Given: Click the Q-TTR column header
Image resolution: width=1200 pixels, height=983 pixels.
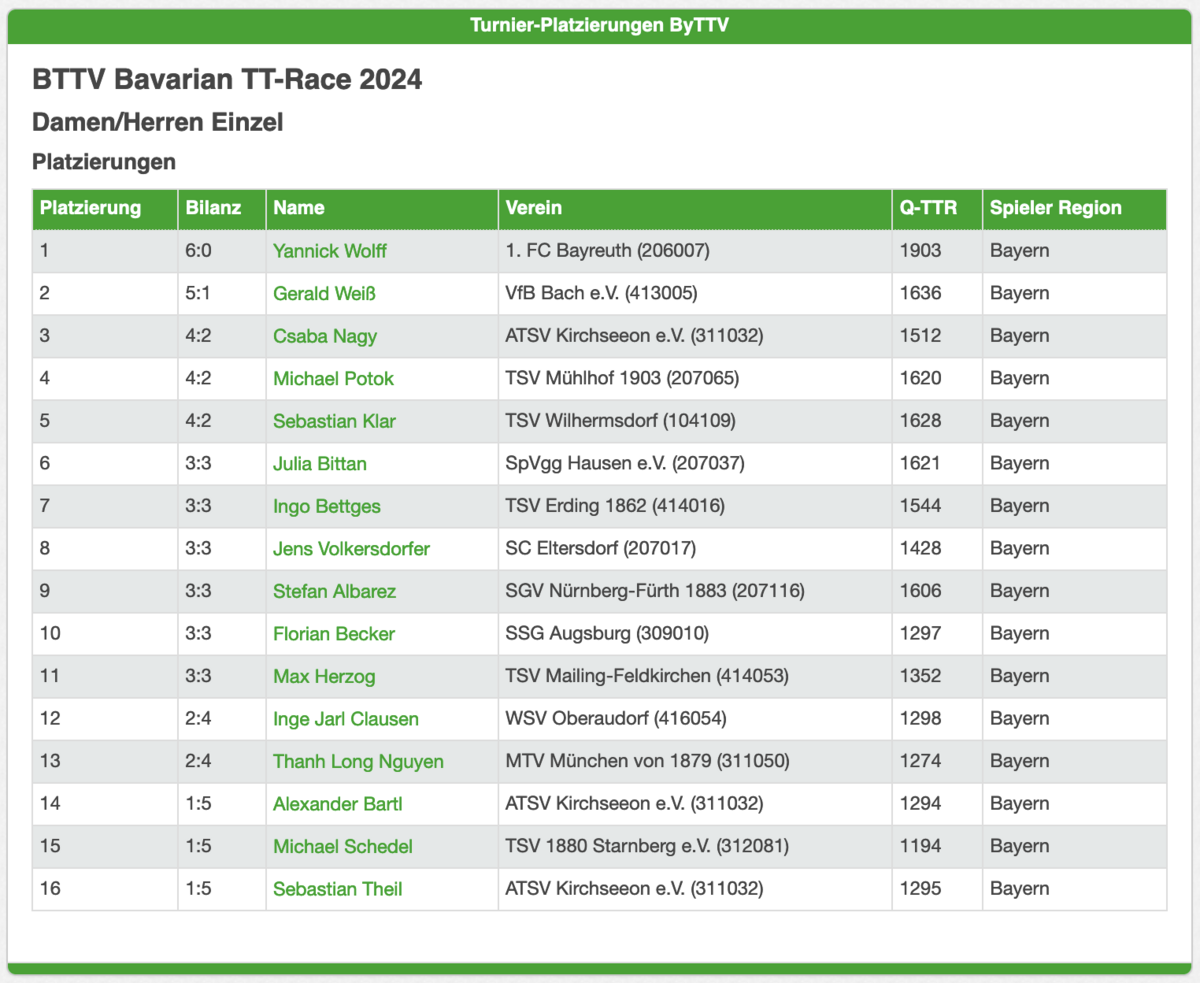Looking at the screenshot, I should point(925,208).
